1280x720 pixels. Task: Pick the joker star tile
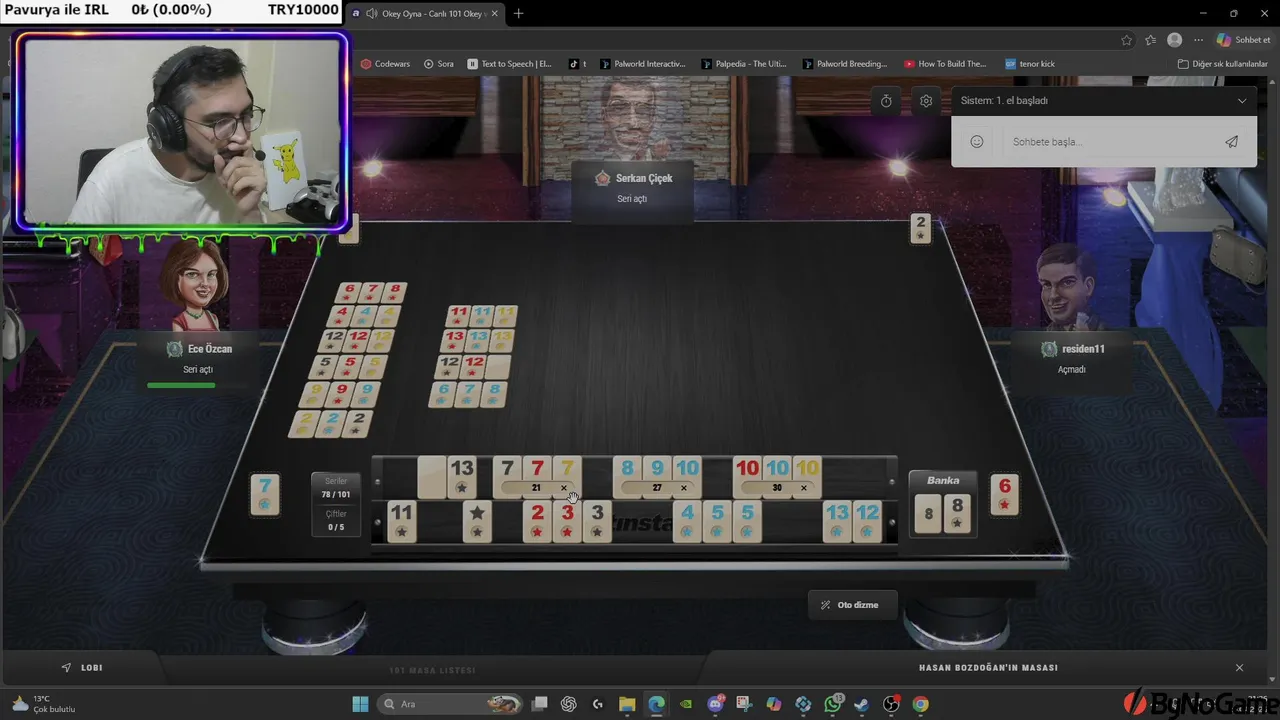tap(477, 521)
